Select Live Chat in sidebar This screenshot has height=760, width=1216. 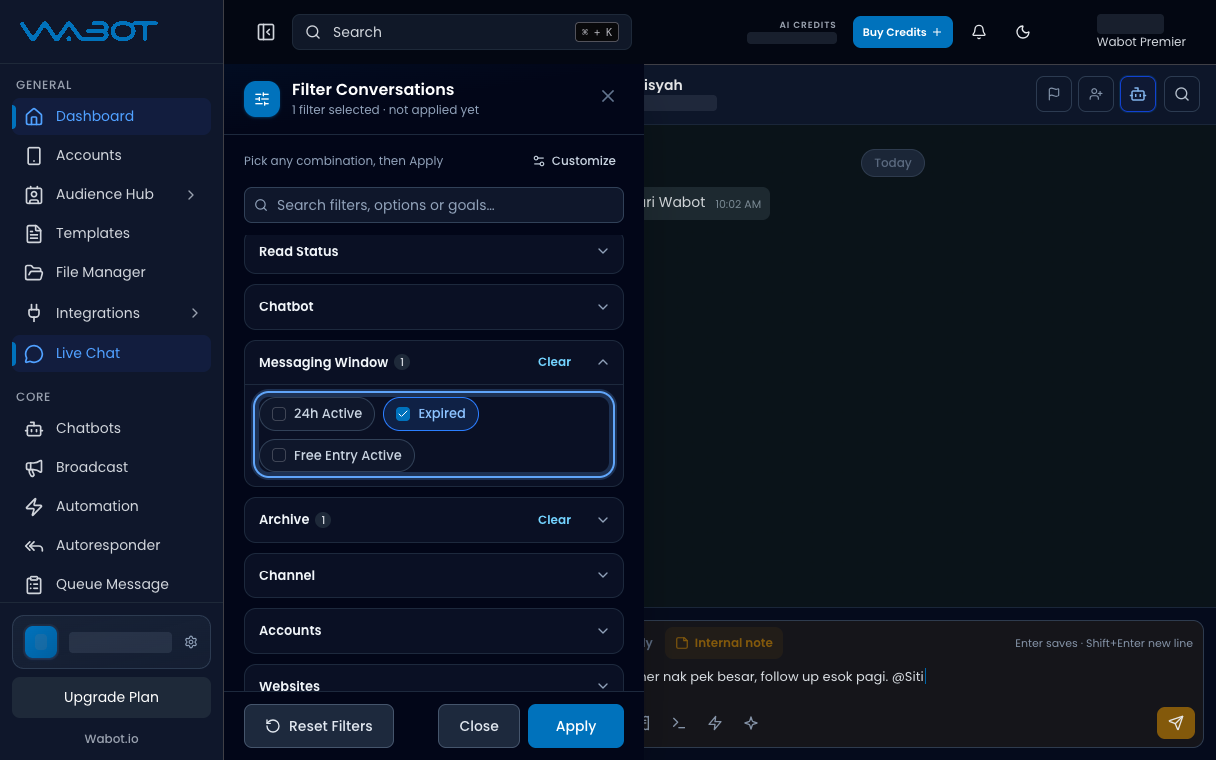111,353
